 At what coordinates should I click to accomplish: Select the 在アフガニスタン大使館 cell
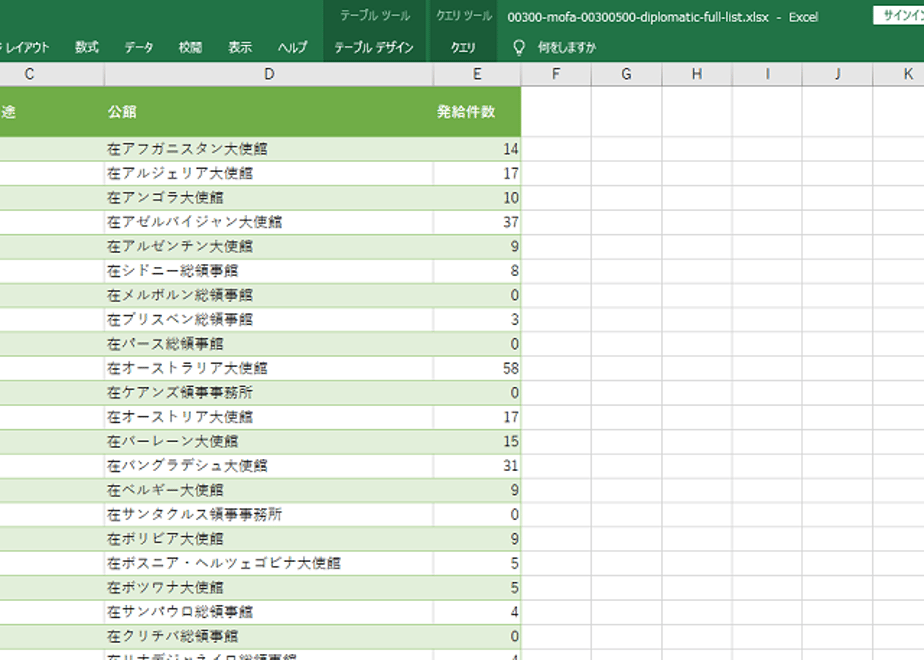tap(269, 149)
